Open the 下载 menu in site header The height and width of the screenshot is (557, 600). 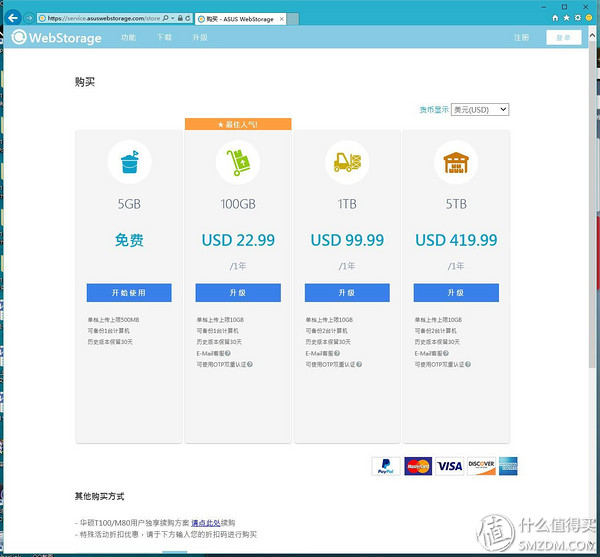(164, 37)
